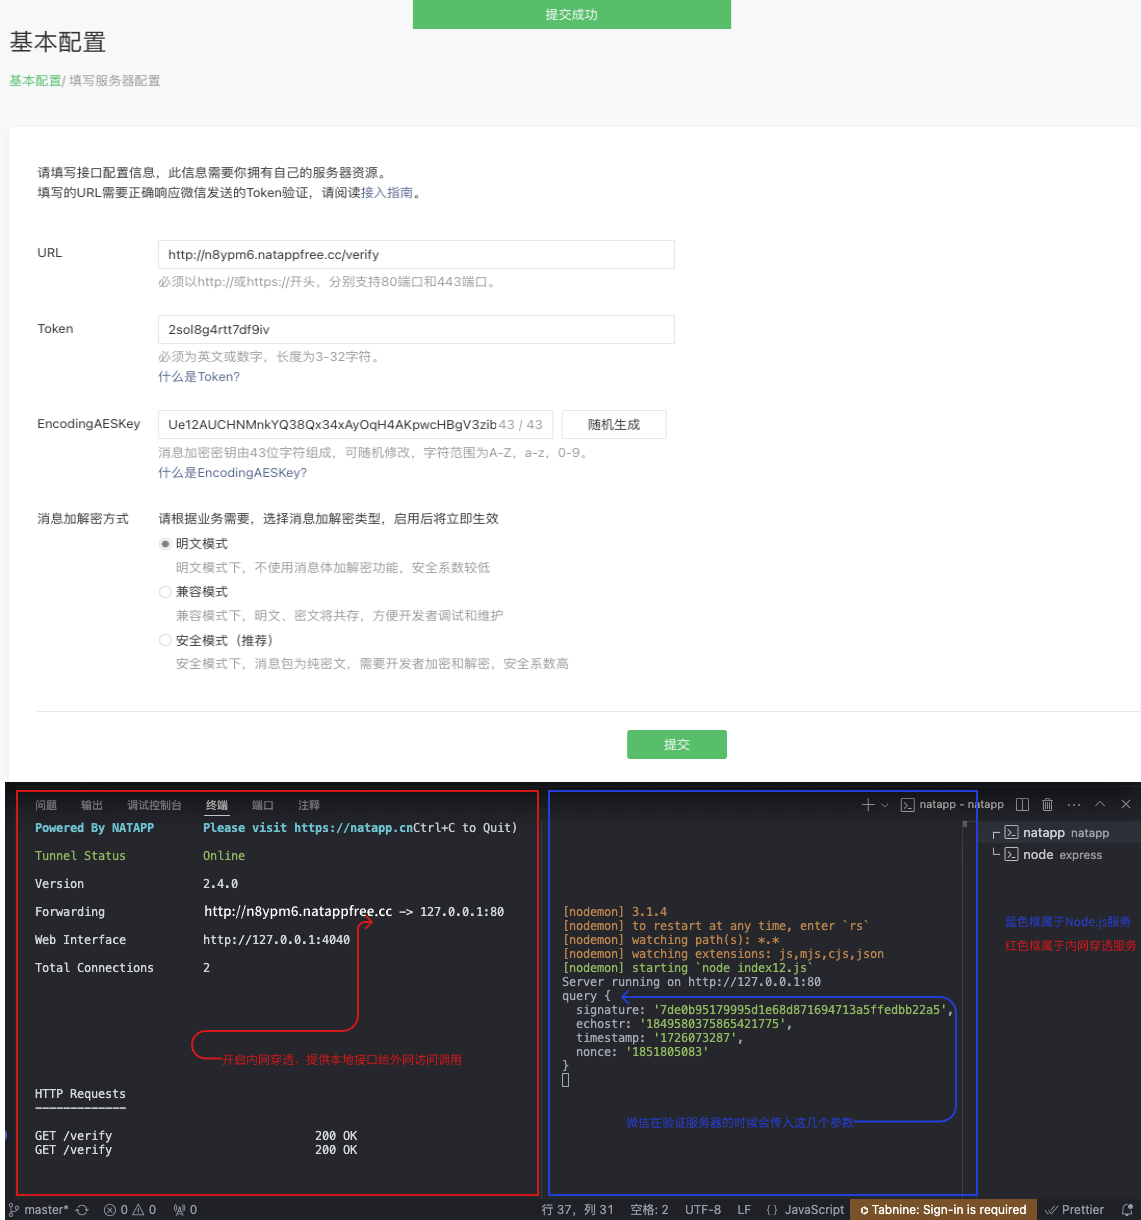This screenshot has height=1220, width=1141.
Task: Switch to the 调试控制台 panel tab
Action: (x=154, y=805)
